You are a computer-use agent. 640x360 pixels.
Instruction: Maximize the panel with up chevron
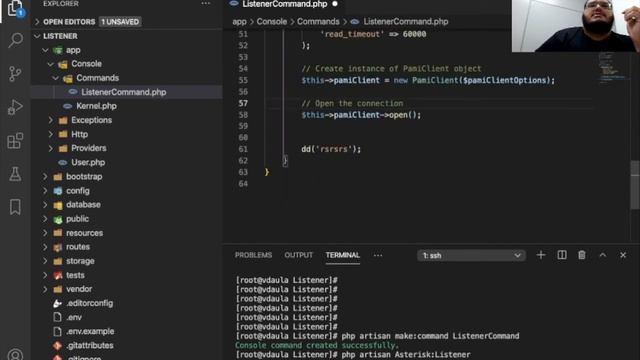(x=602, y=255)
